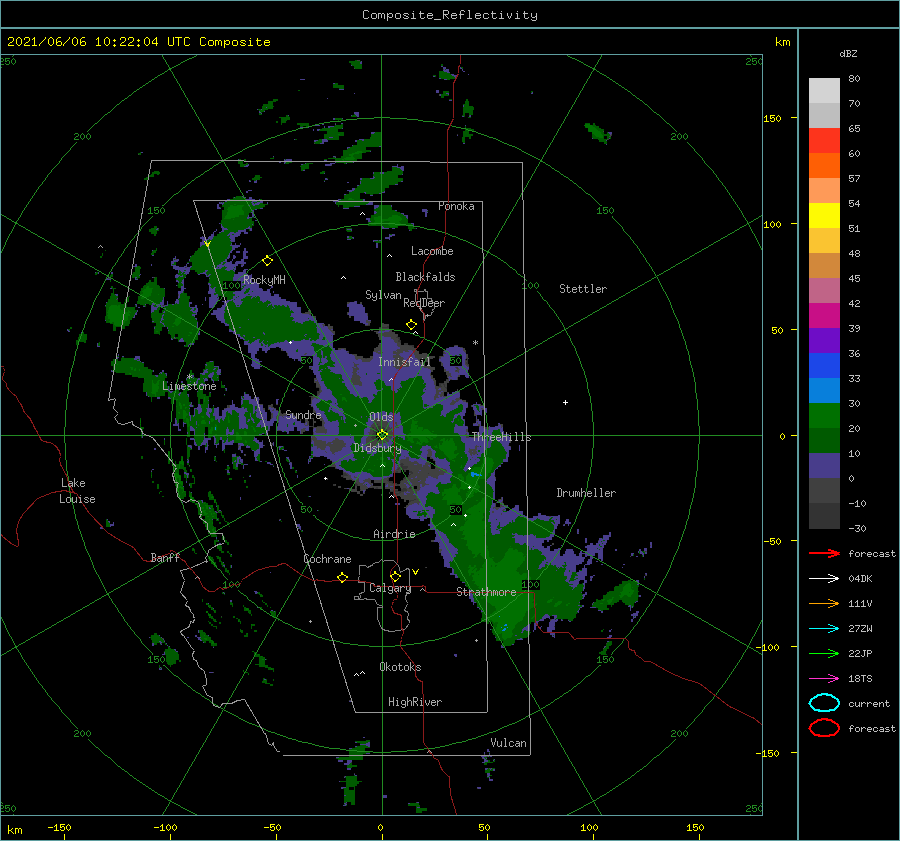Click the Vulcan city label
The image size is (900, 841).
pos(508,743)
